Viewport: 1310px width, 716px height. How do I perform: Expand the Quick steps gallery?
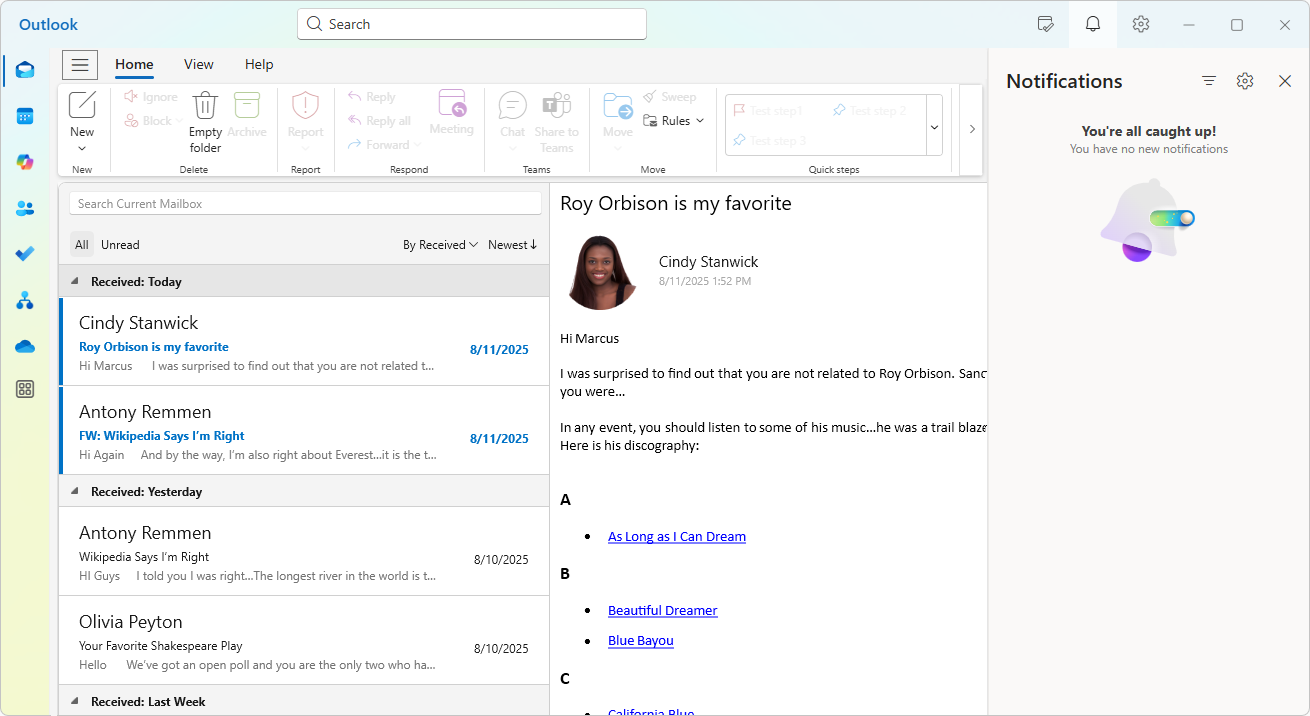pyautogui.click(x=934, y=126)
